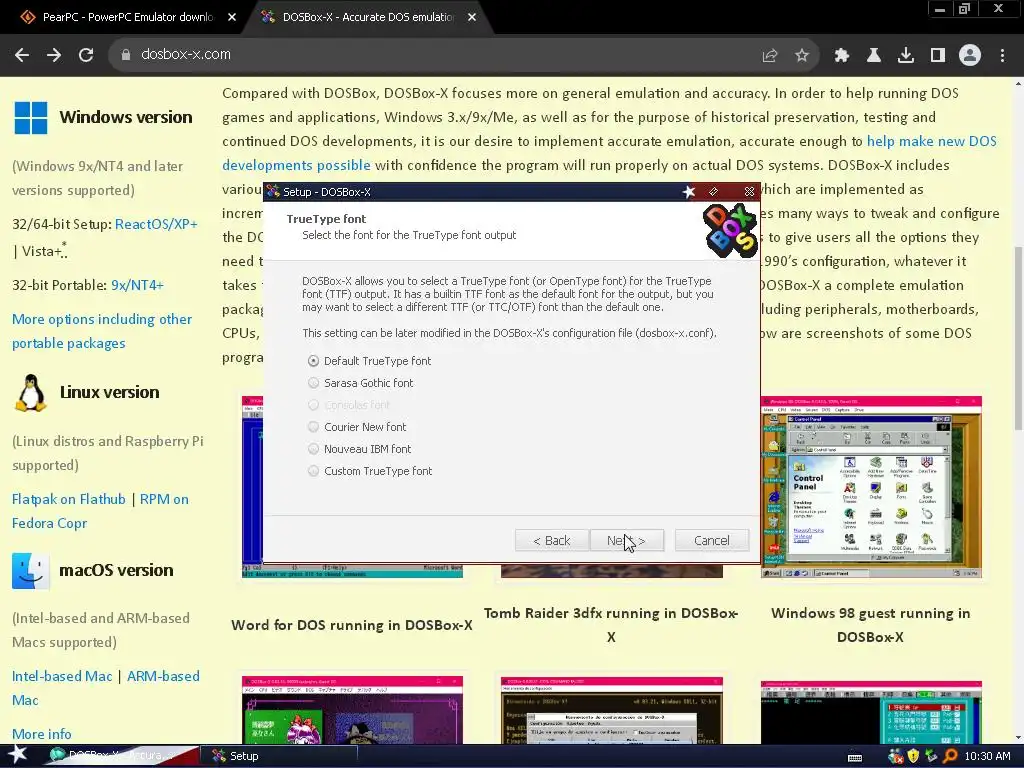Select Default TrueType font option

(x=369, y=361)
